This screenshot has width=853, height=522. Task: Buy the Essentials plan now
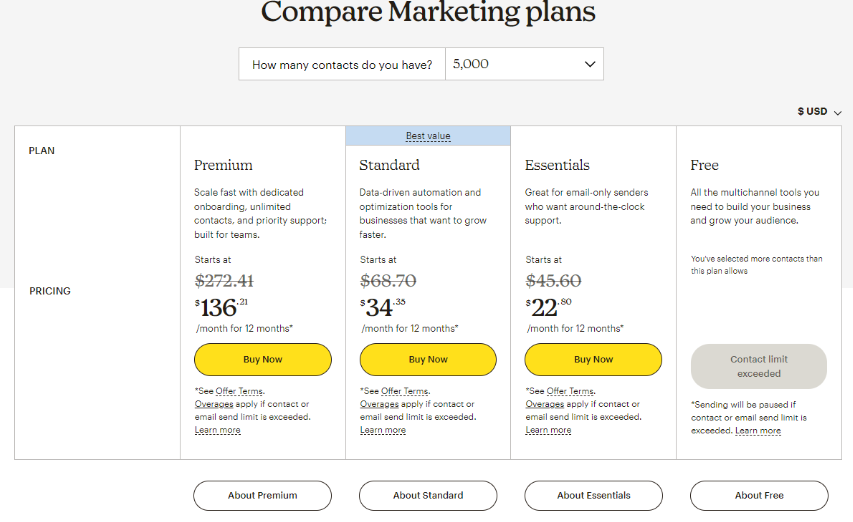pos(594,359)
